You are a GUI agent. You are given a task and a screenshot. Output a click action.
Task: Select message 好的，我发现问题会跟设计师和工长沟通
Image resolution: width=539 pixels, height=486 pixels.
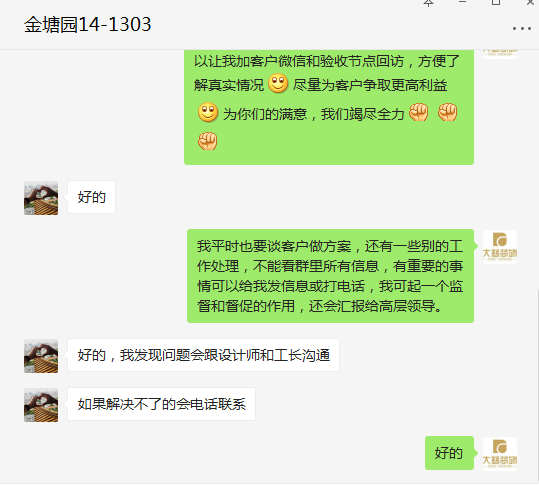204,355
